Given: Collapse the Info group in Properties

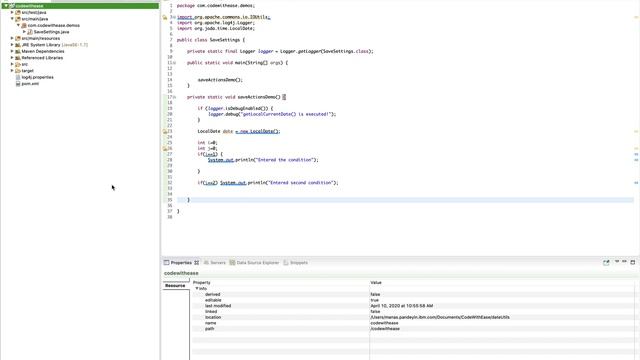Looking at the screenshot, I should (197, 289).
